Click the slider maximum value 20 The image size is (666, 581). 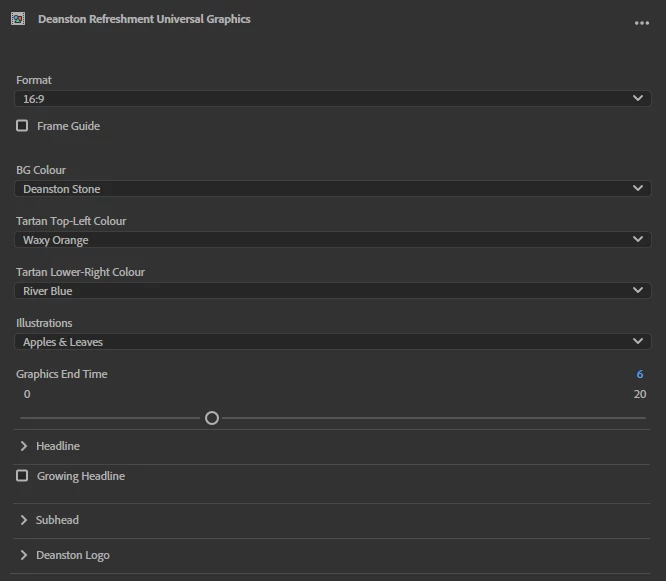pos(640,394)
